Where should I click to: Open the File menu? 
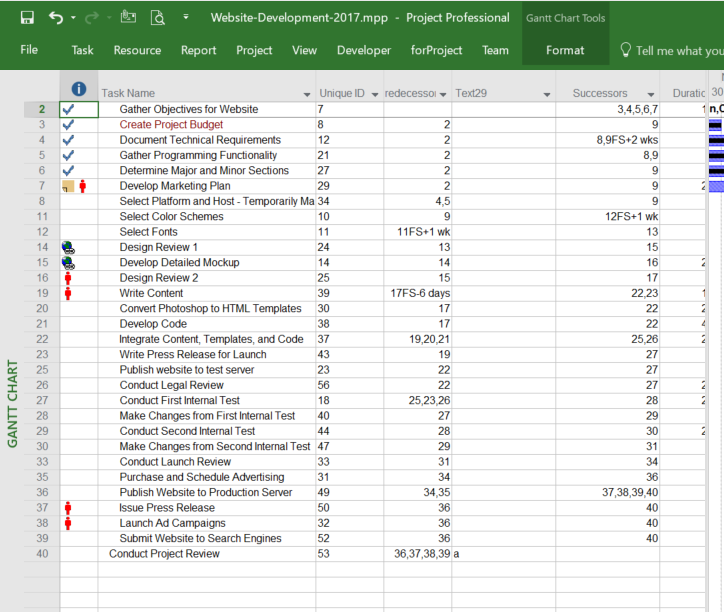[x=29, y=50]
